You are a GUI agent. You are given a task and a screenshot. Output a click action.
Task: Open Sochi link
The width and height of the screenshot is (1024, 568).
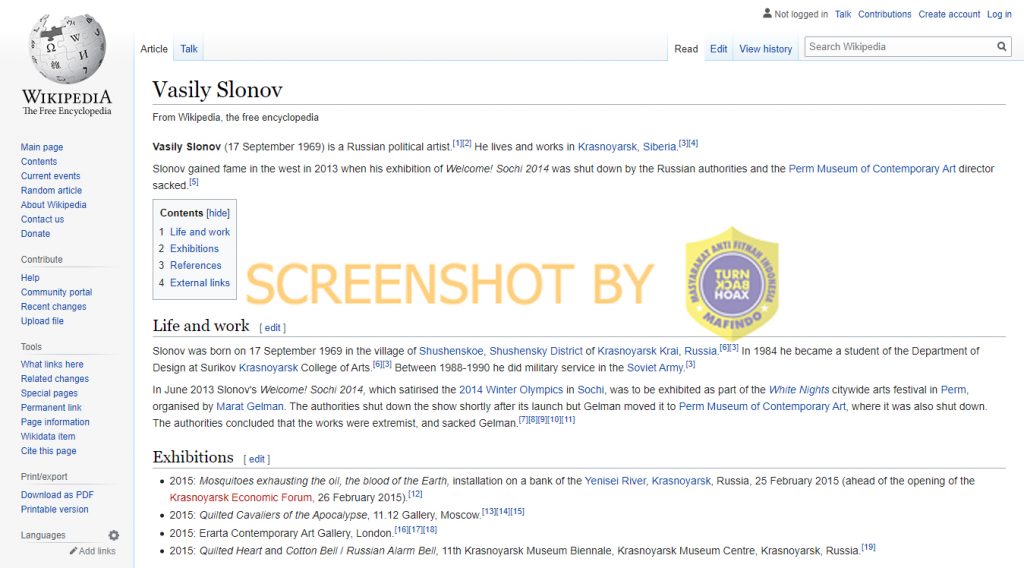tap(590, 390)
